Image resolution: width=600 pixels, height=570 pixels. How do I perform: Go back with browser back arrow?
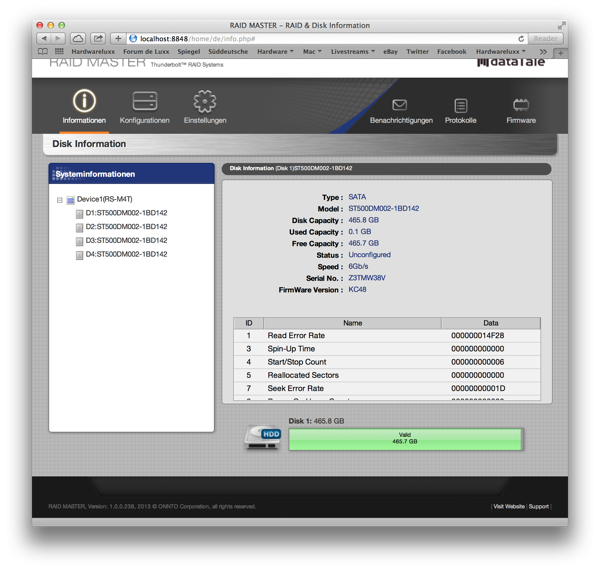coord(44,38)
